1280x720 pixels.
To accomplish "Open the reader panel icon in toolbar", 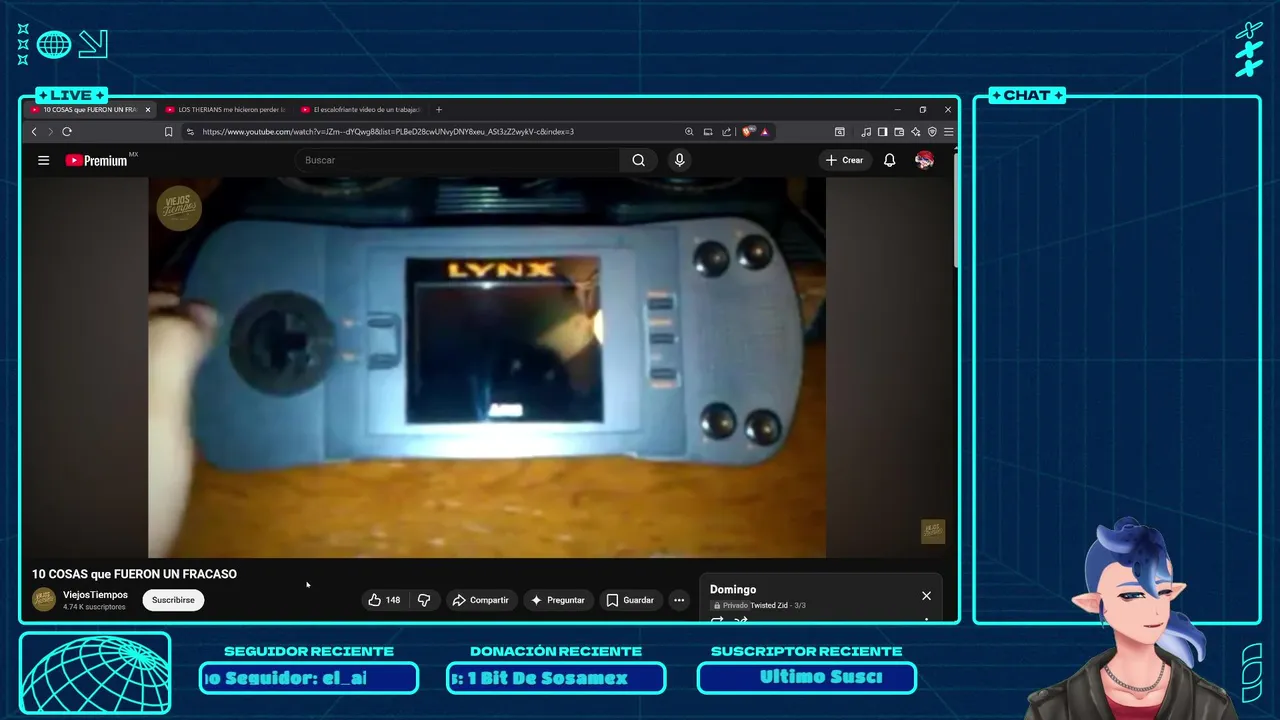I will click(840, 131).
